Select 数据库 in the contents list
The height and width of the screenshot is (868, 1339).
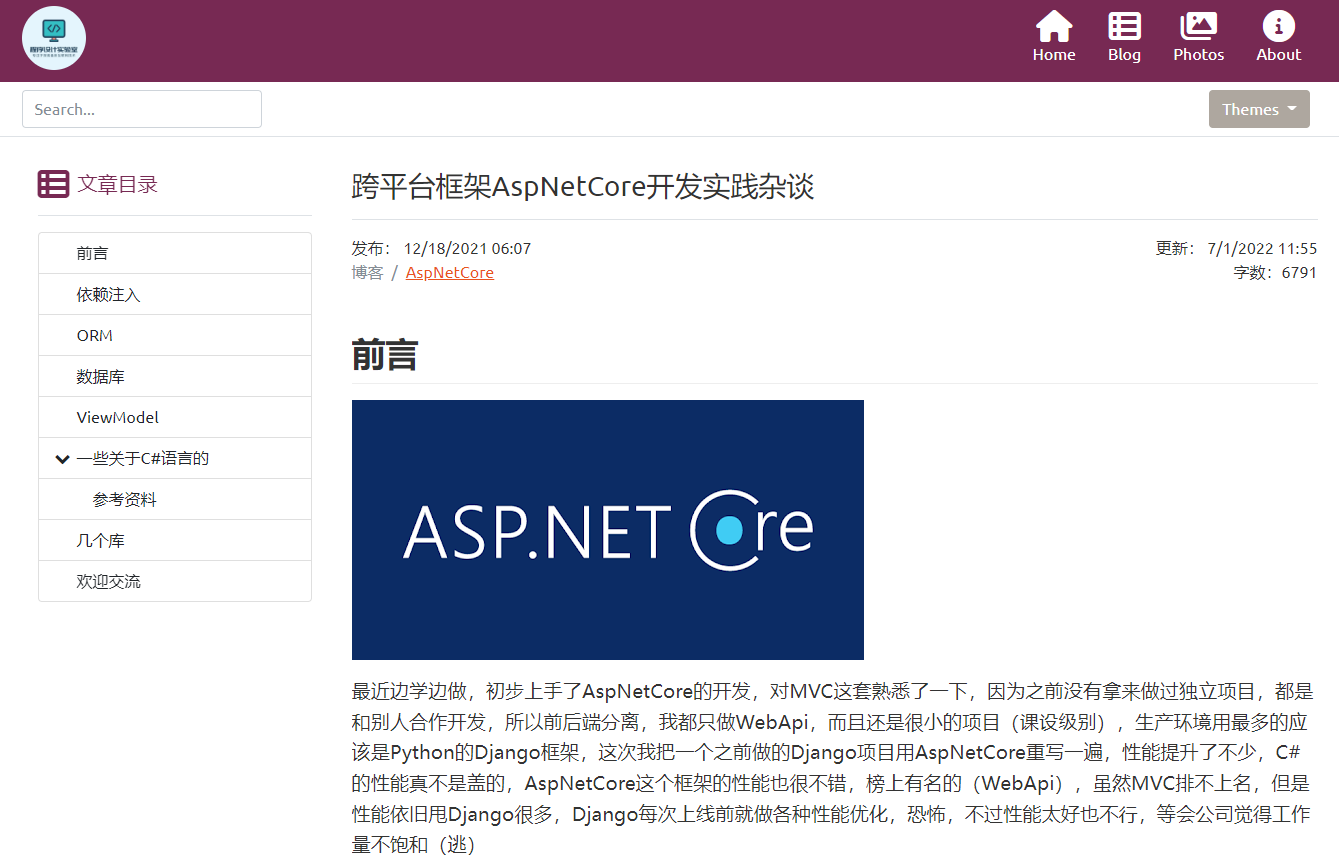click(x=175, y=376)
